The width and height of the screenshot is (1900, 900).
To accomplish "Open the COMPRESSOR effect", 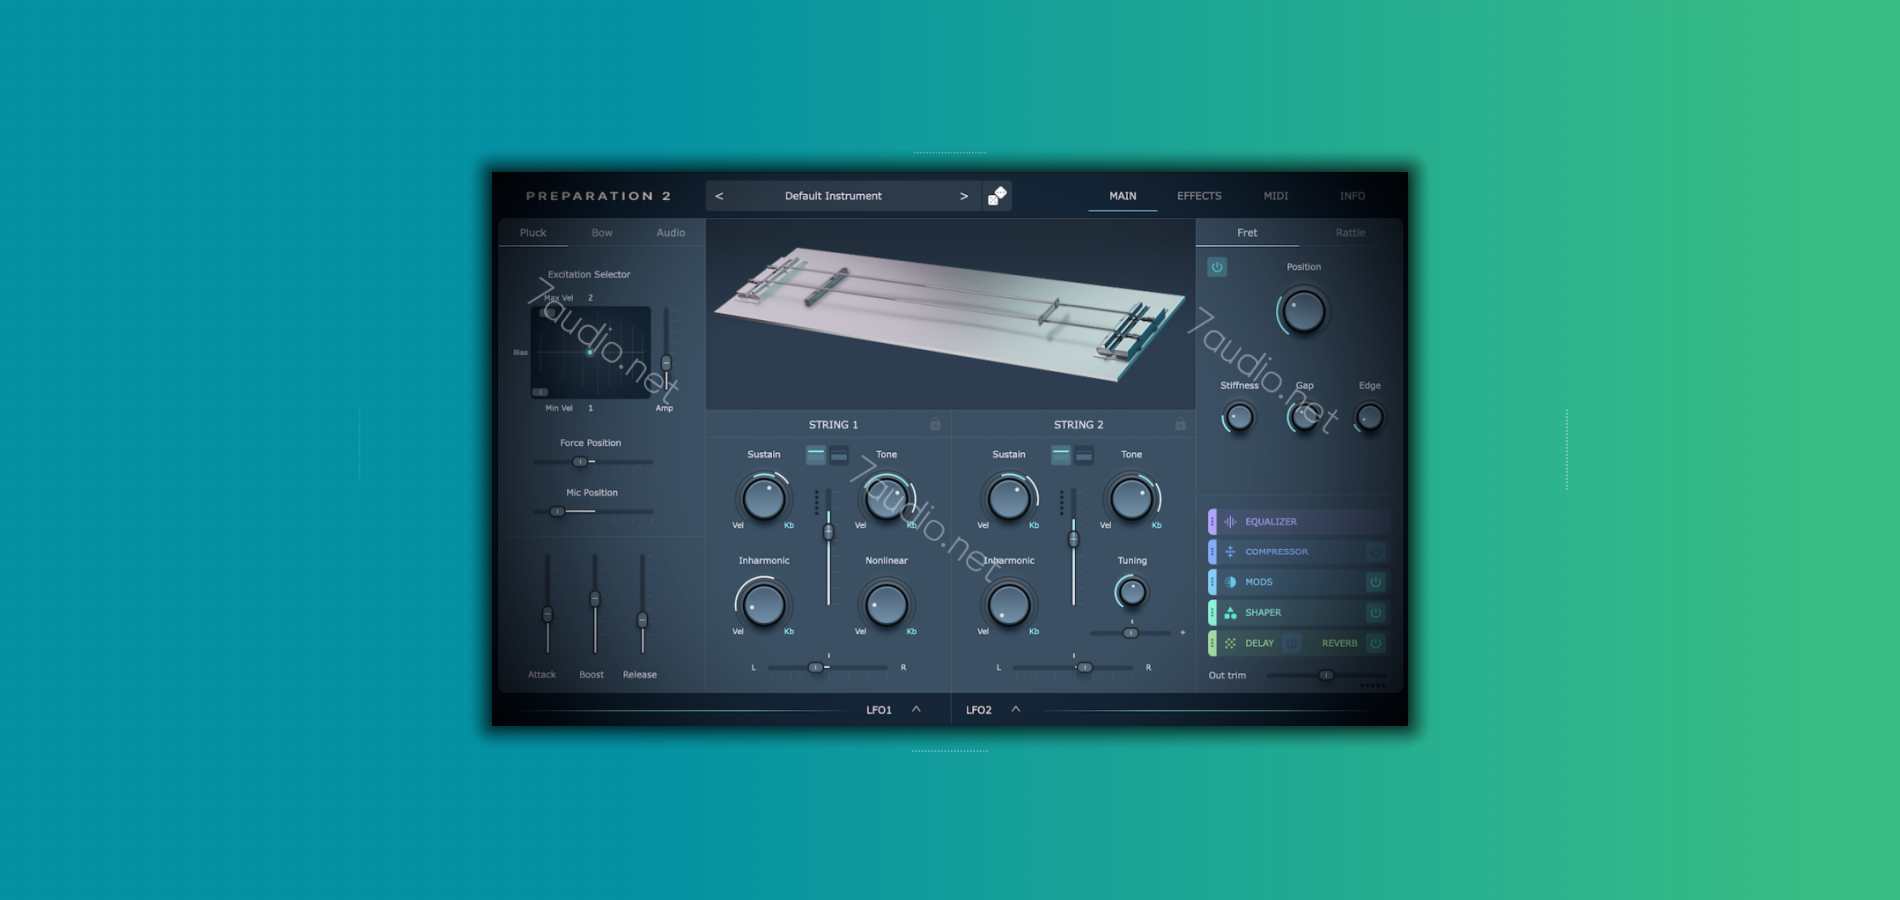I will (1277, 552).
